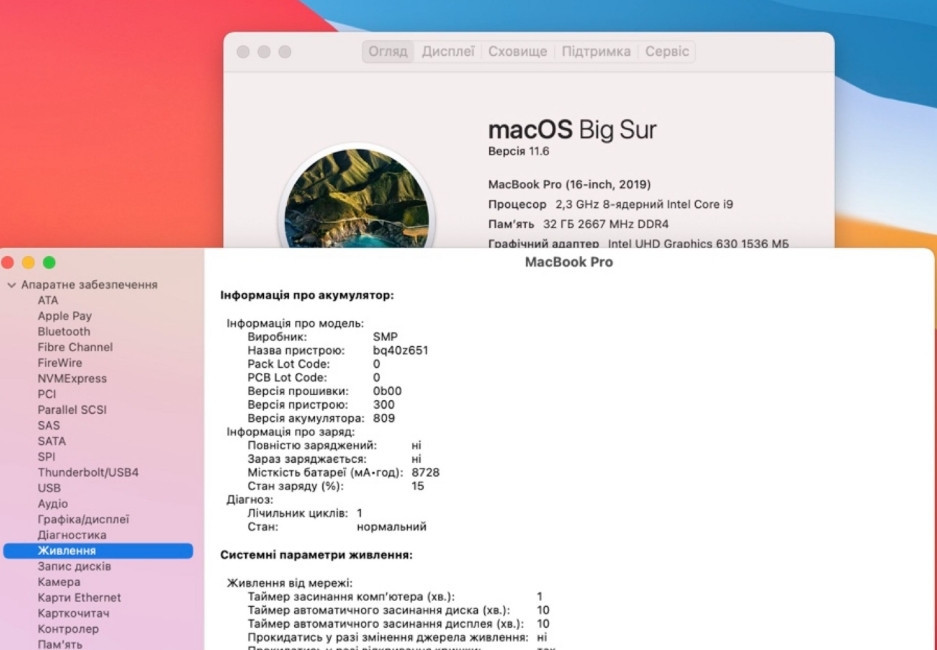Open the Сховище tab
This screenshot has height=650, width=937.
coord(517,51)
